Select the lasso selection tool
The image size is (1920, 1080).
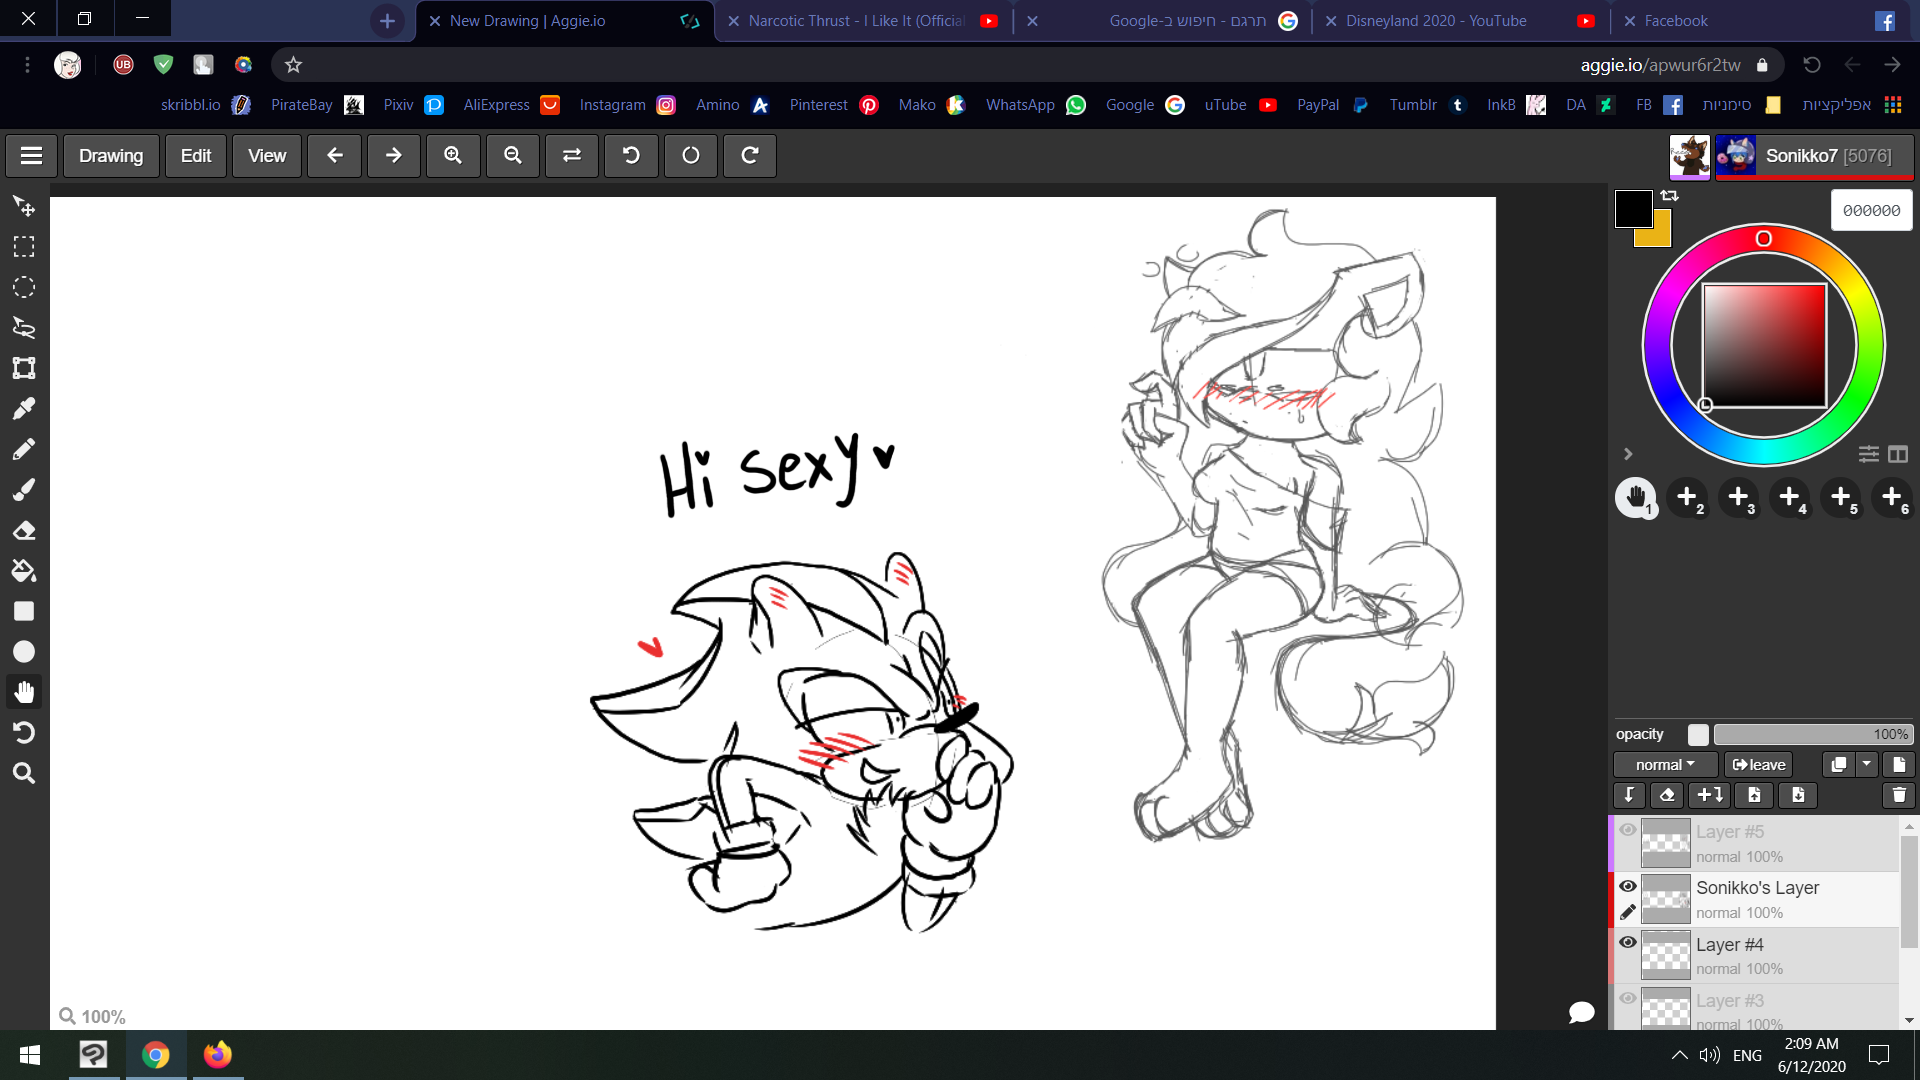click(24, 327)
